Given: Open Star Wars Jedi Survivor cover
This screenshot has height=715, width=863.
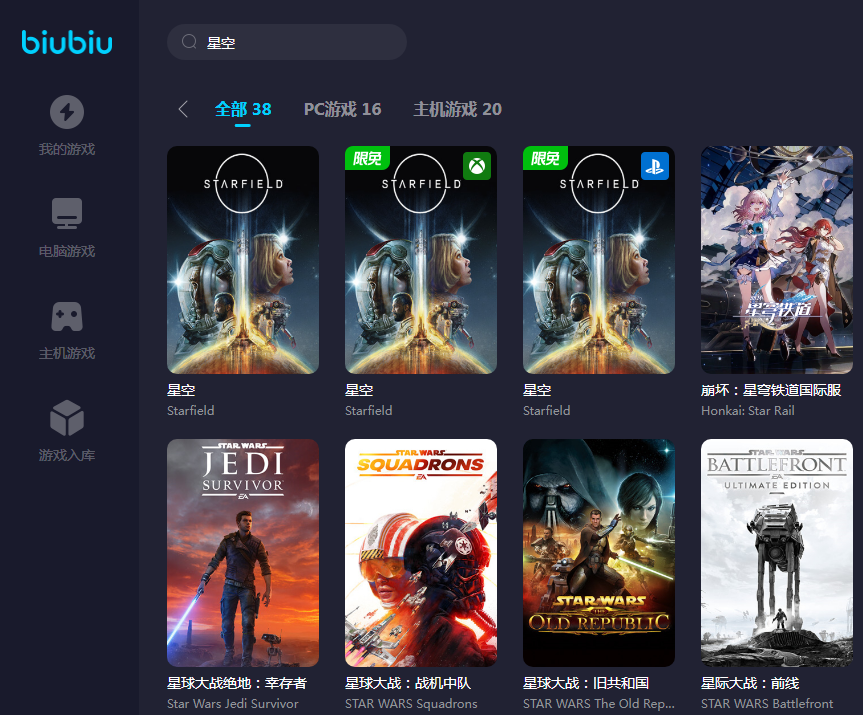Looking at the screenshot, I should pos(243,553).
